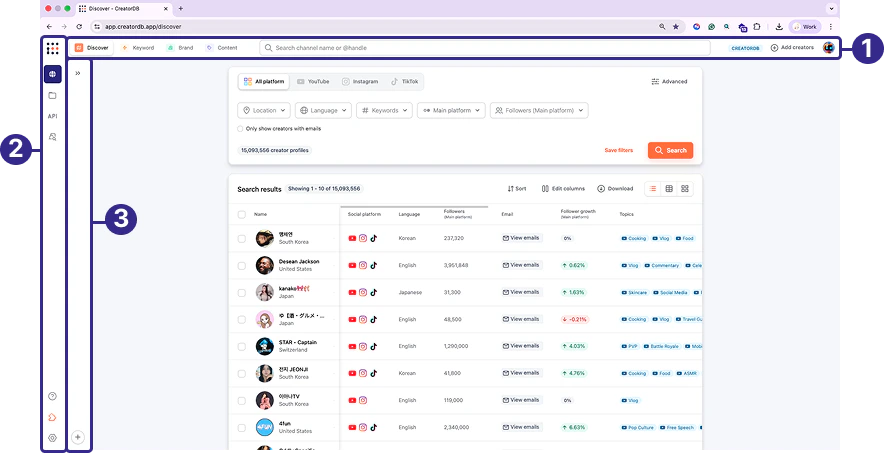Viewport: 884px width, 453px height.
Task: Select the globe Discover sidebar icon
Action: (52, 74)
